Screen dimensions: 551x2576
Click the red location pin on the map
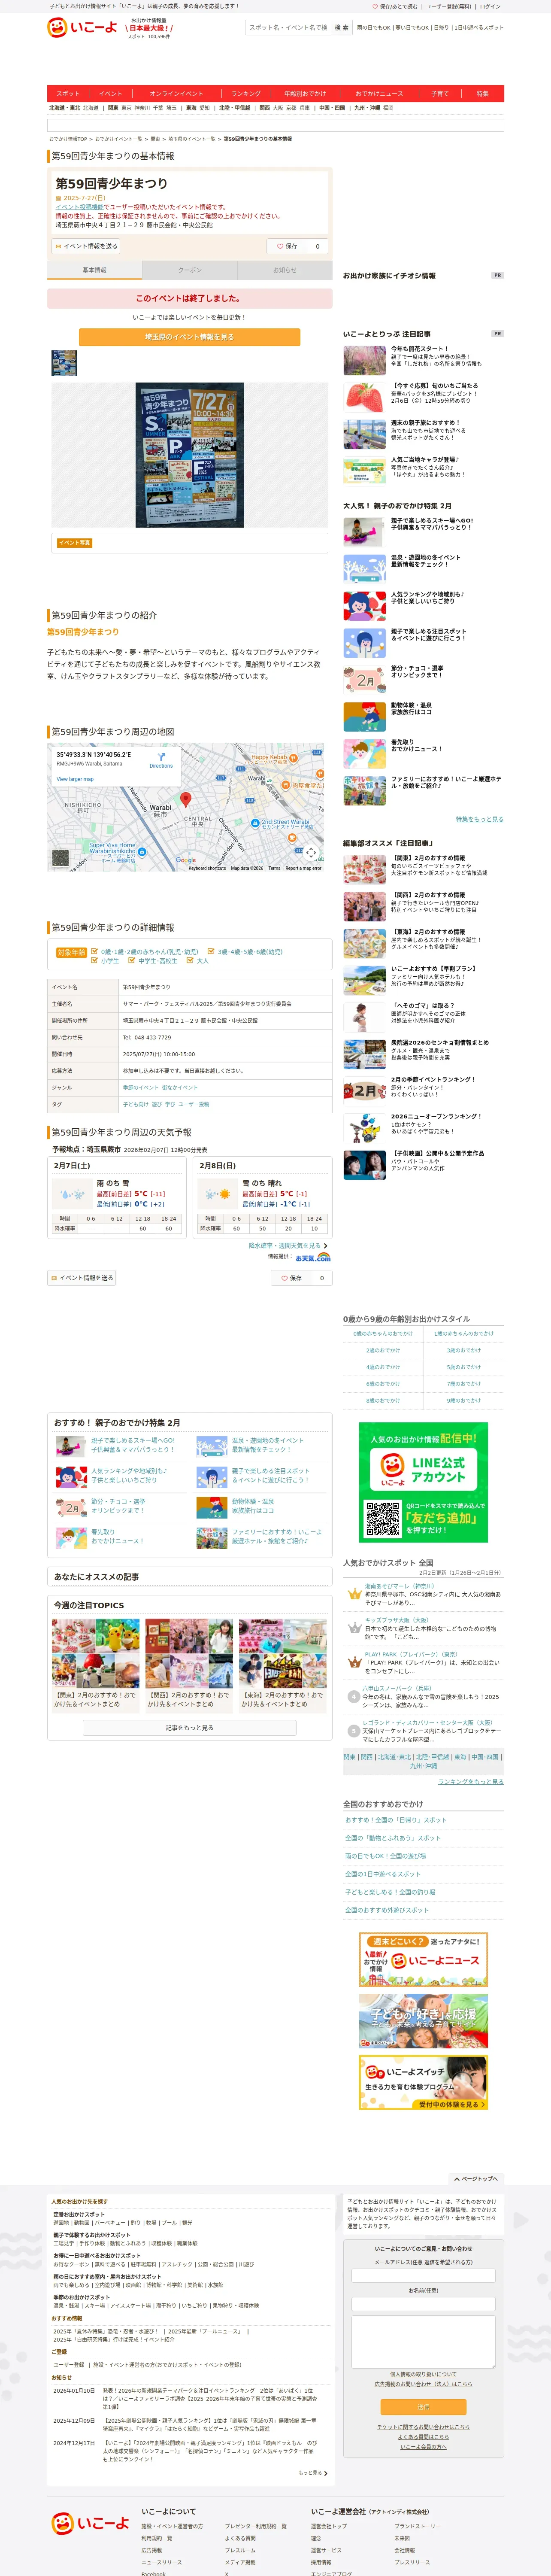point(185,799)
